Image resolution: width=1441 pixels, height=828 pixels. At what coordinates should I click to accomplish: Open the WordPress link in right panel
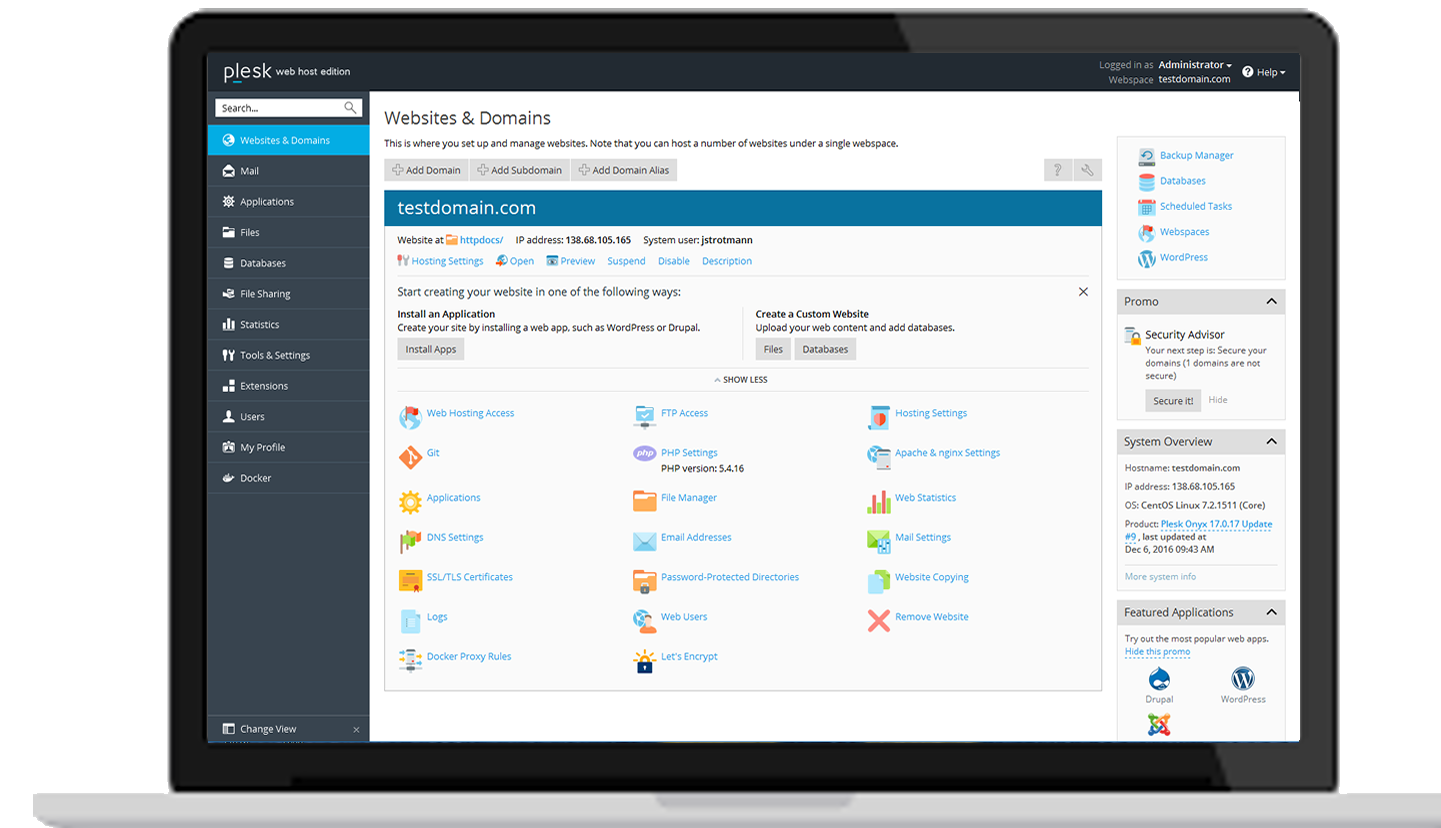click(x=1184, y=257)
